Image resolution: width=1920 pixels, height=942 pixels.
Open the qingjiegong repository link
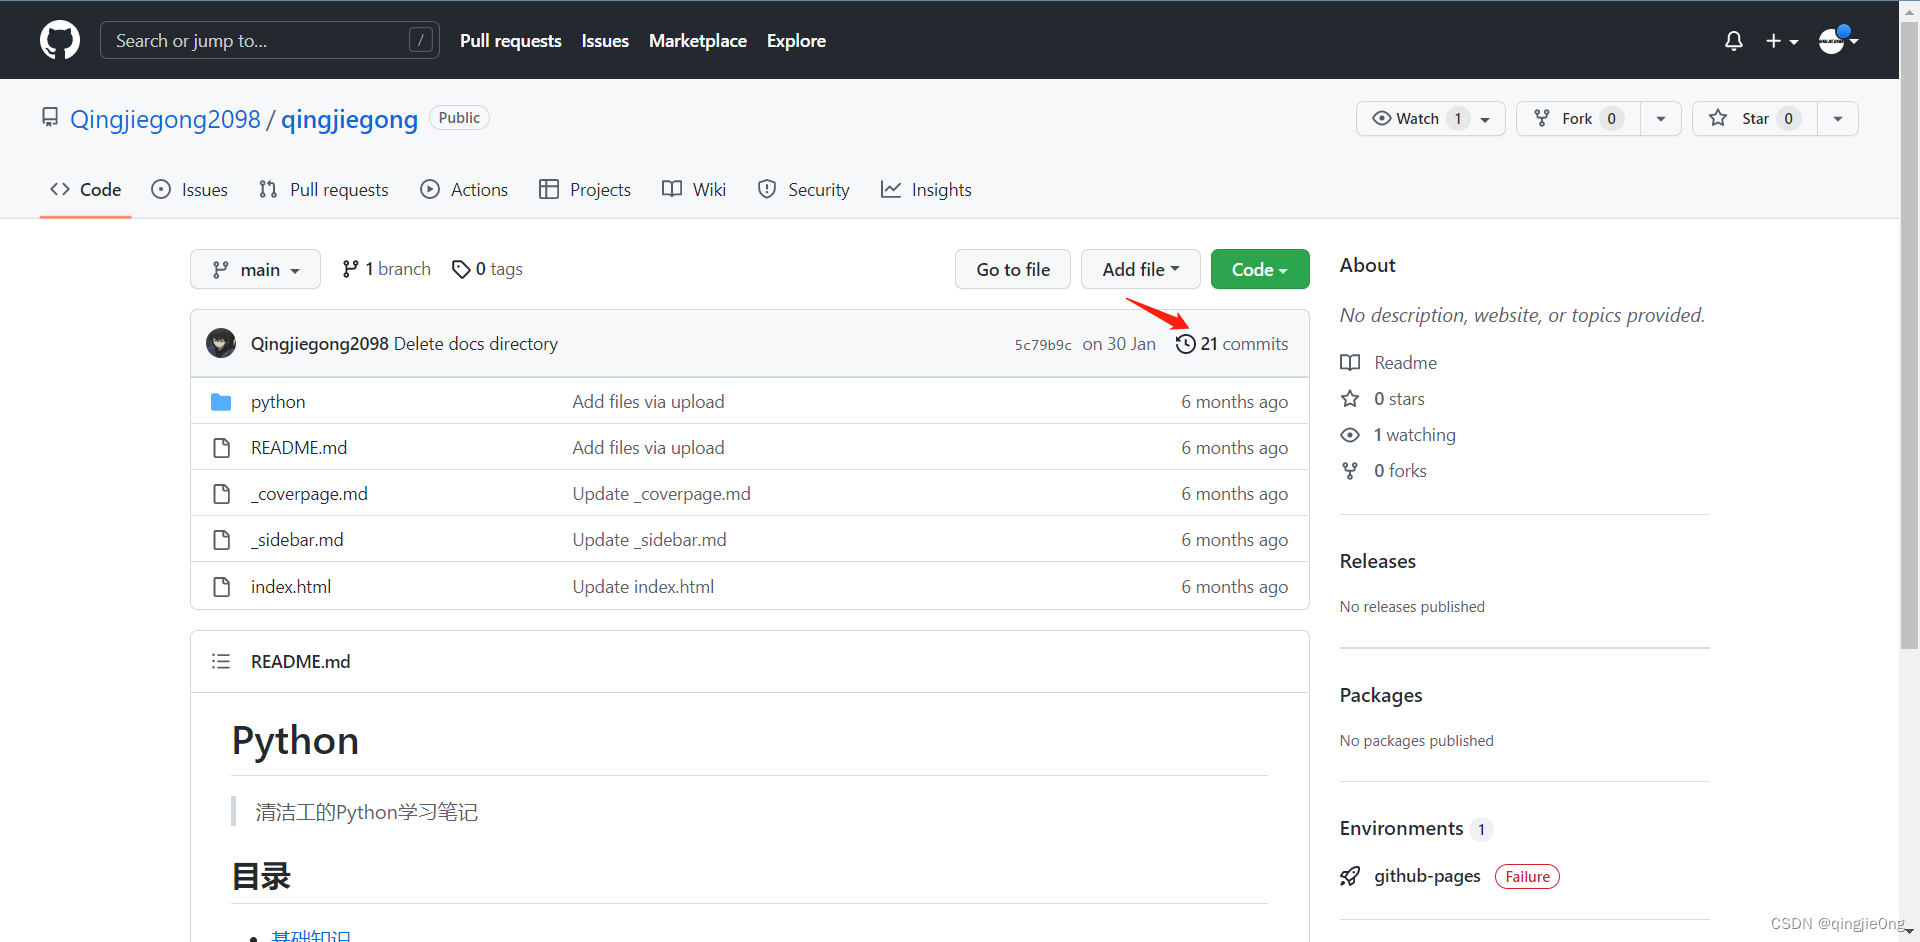(349, 119)
